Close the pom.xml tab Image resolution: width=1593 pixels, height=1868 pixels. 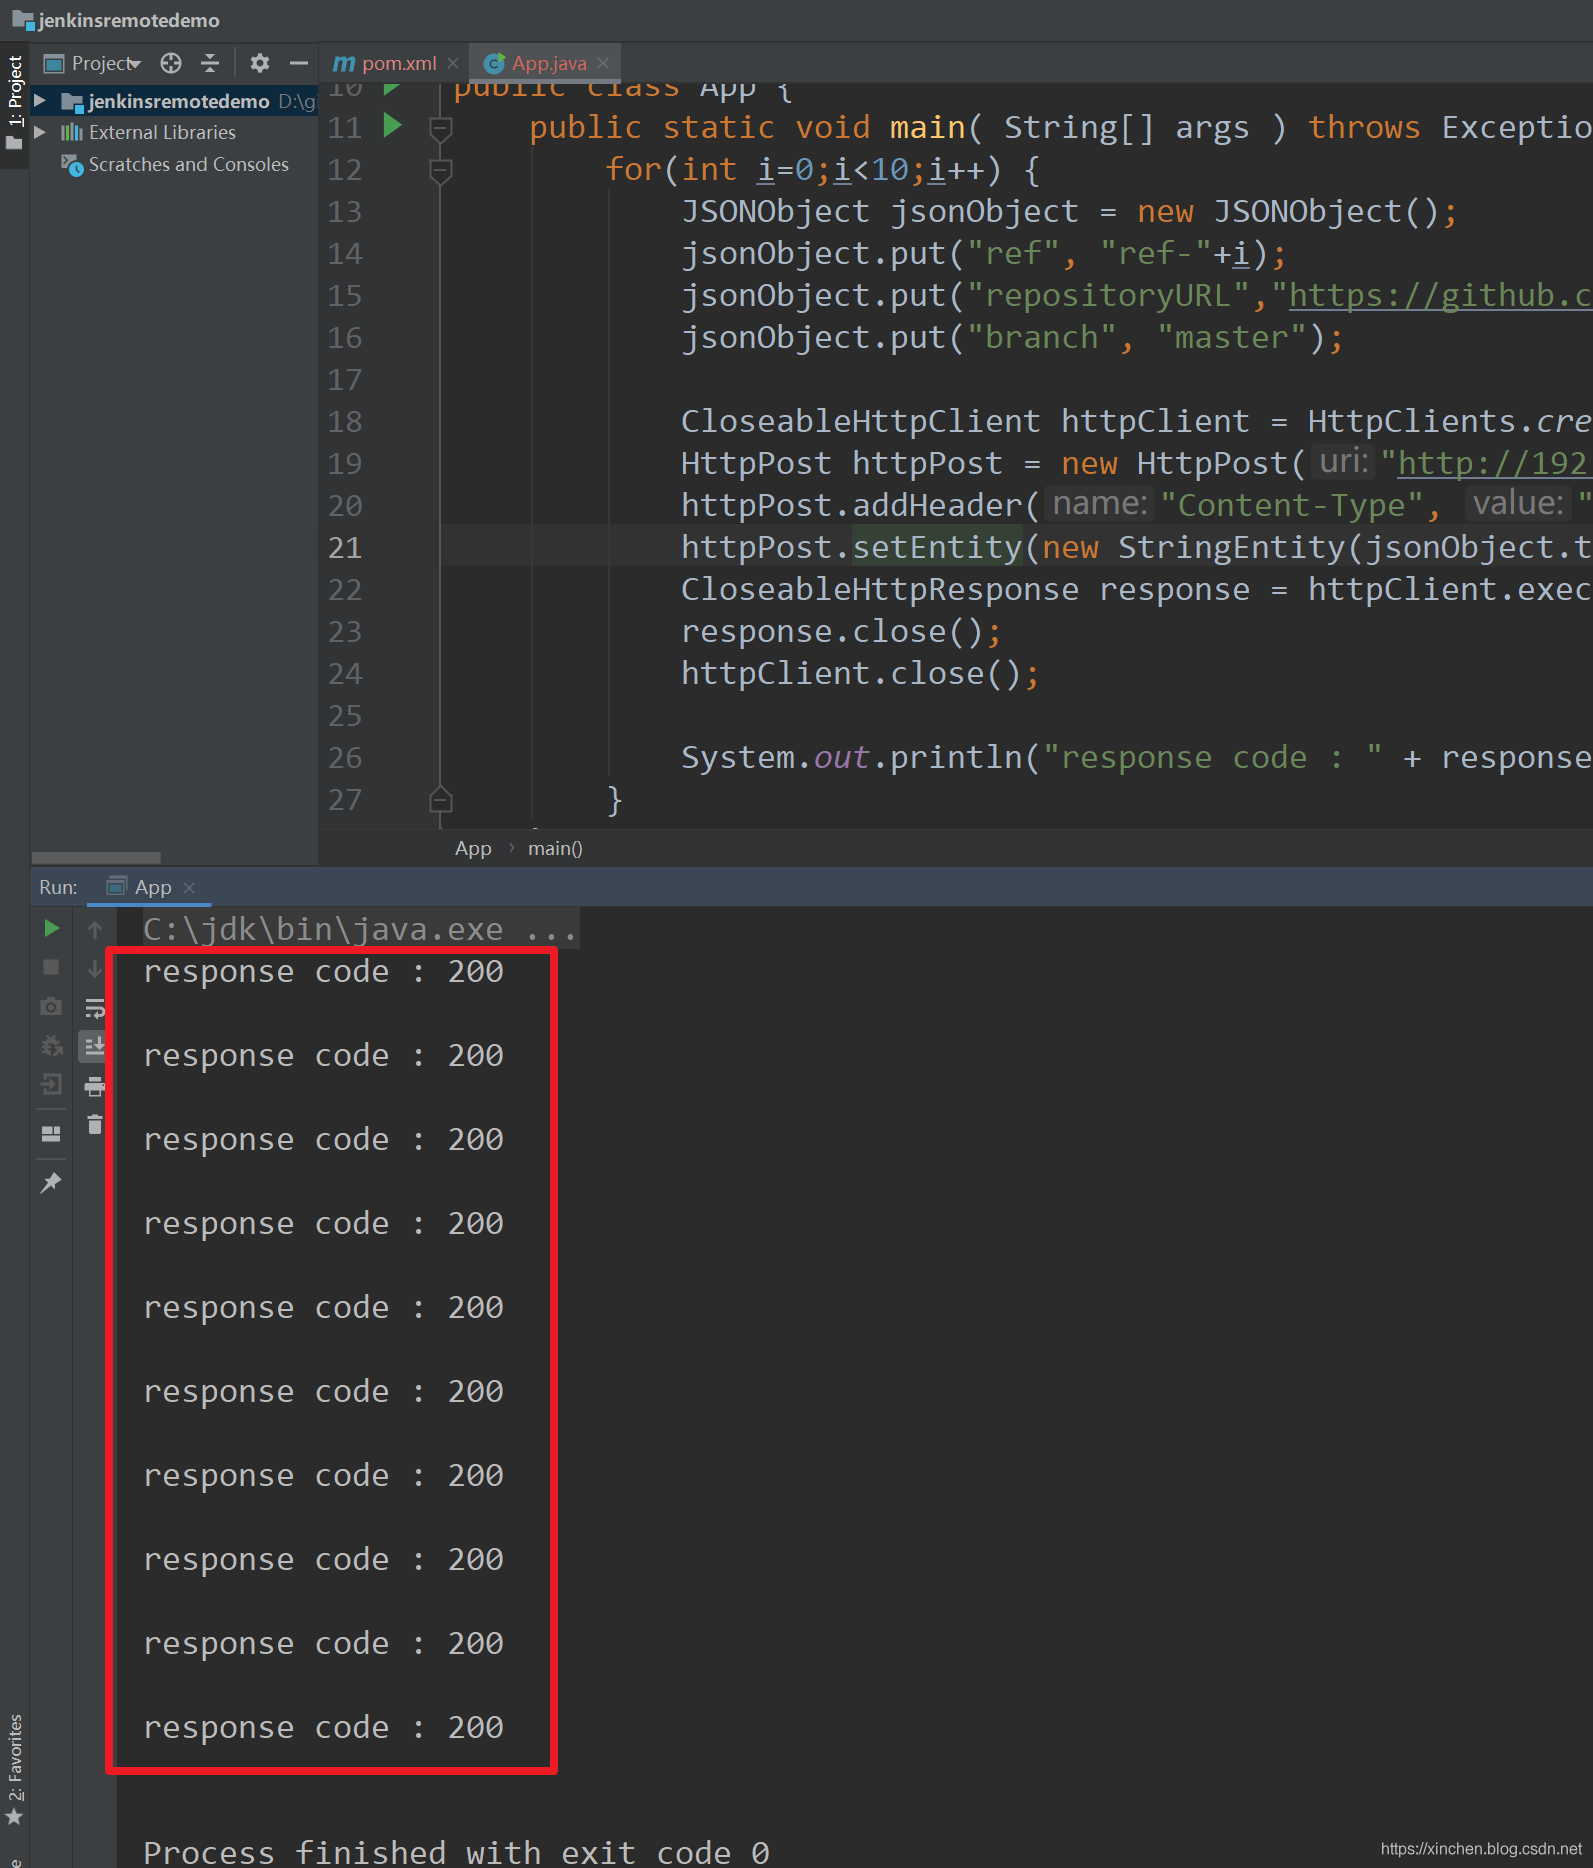point(453,63)
